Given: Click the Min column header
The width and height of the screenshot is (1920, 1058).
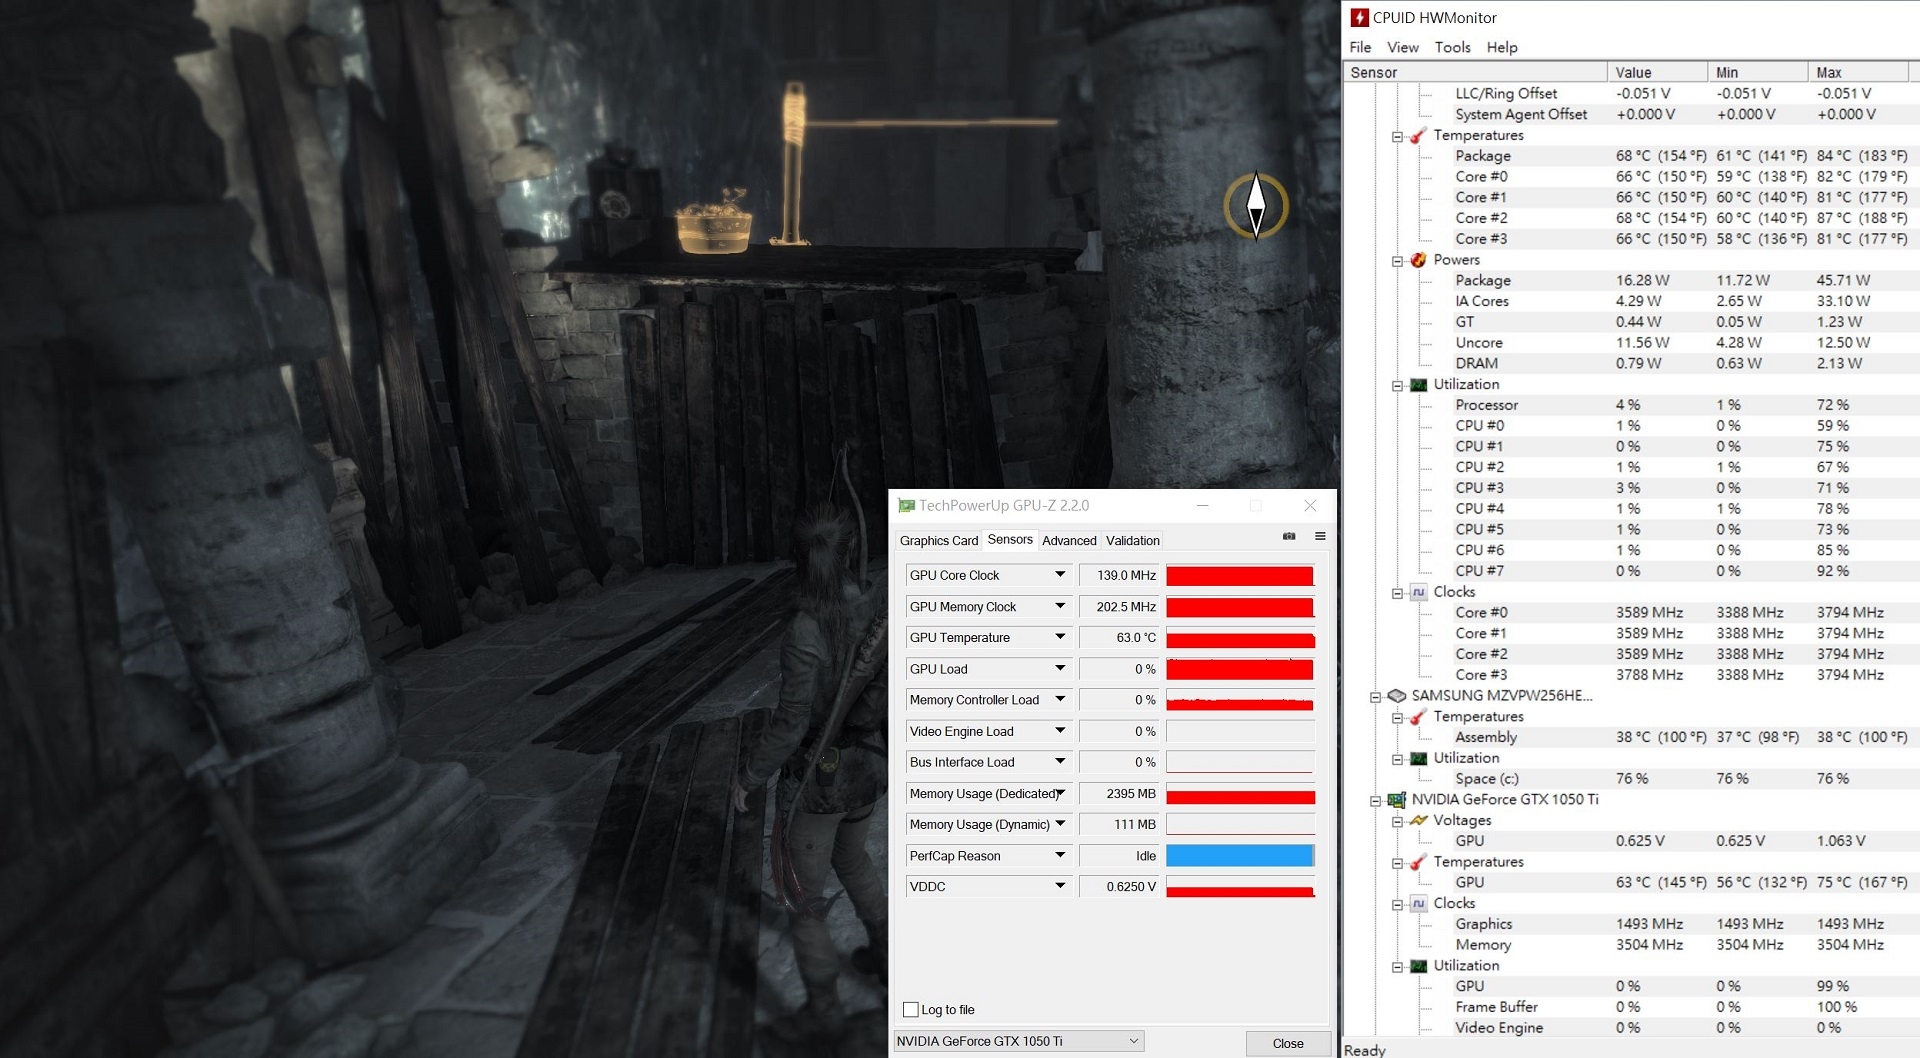Looking at the screenshot, I should pyautogui.click(x=1758, y=72).
